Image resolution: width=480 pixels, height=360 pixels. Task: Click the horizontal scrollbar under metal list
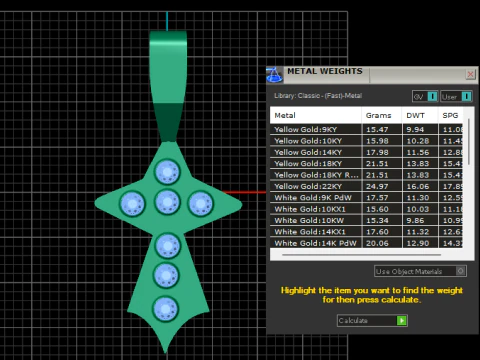pyautogui.click(x=361, y=255)
